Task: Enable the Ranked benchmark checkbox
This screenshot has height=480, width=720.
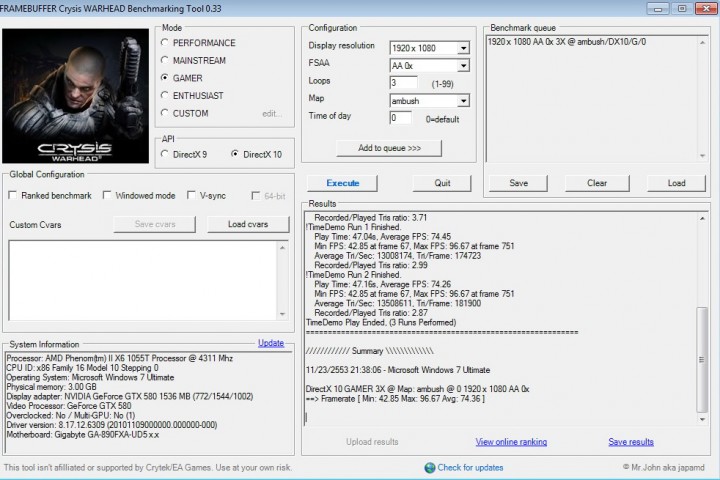Action: (x=13, y=196)
